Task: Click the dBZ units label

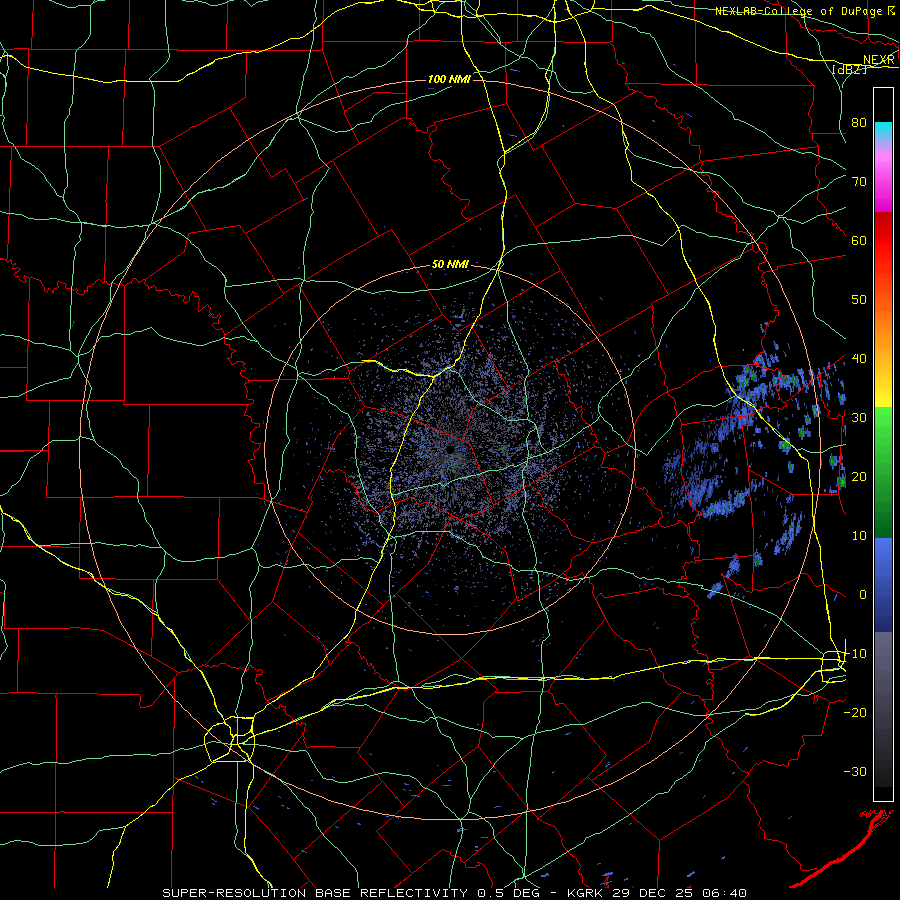Action: (850, 69)
